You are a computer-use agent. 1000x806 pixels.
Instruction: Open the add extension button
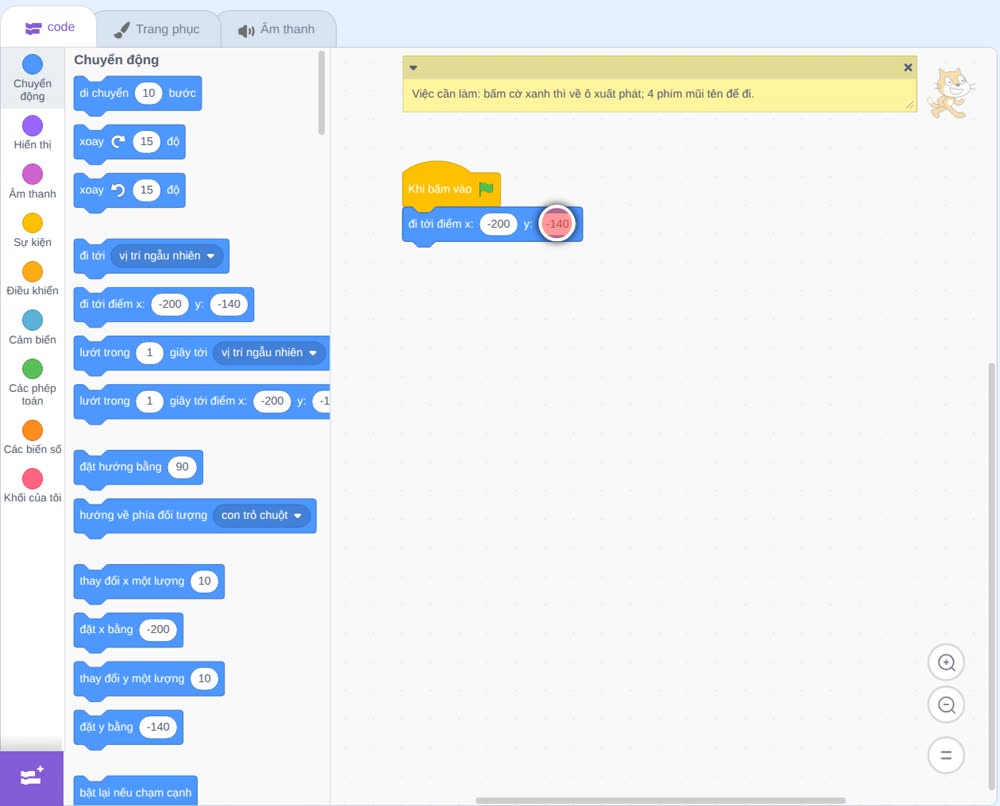point(32,777)
